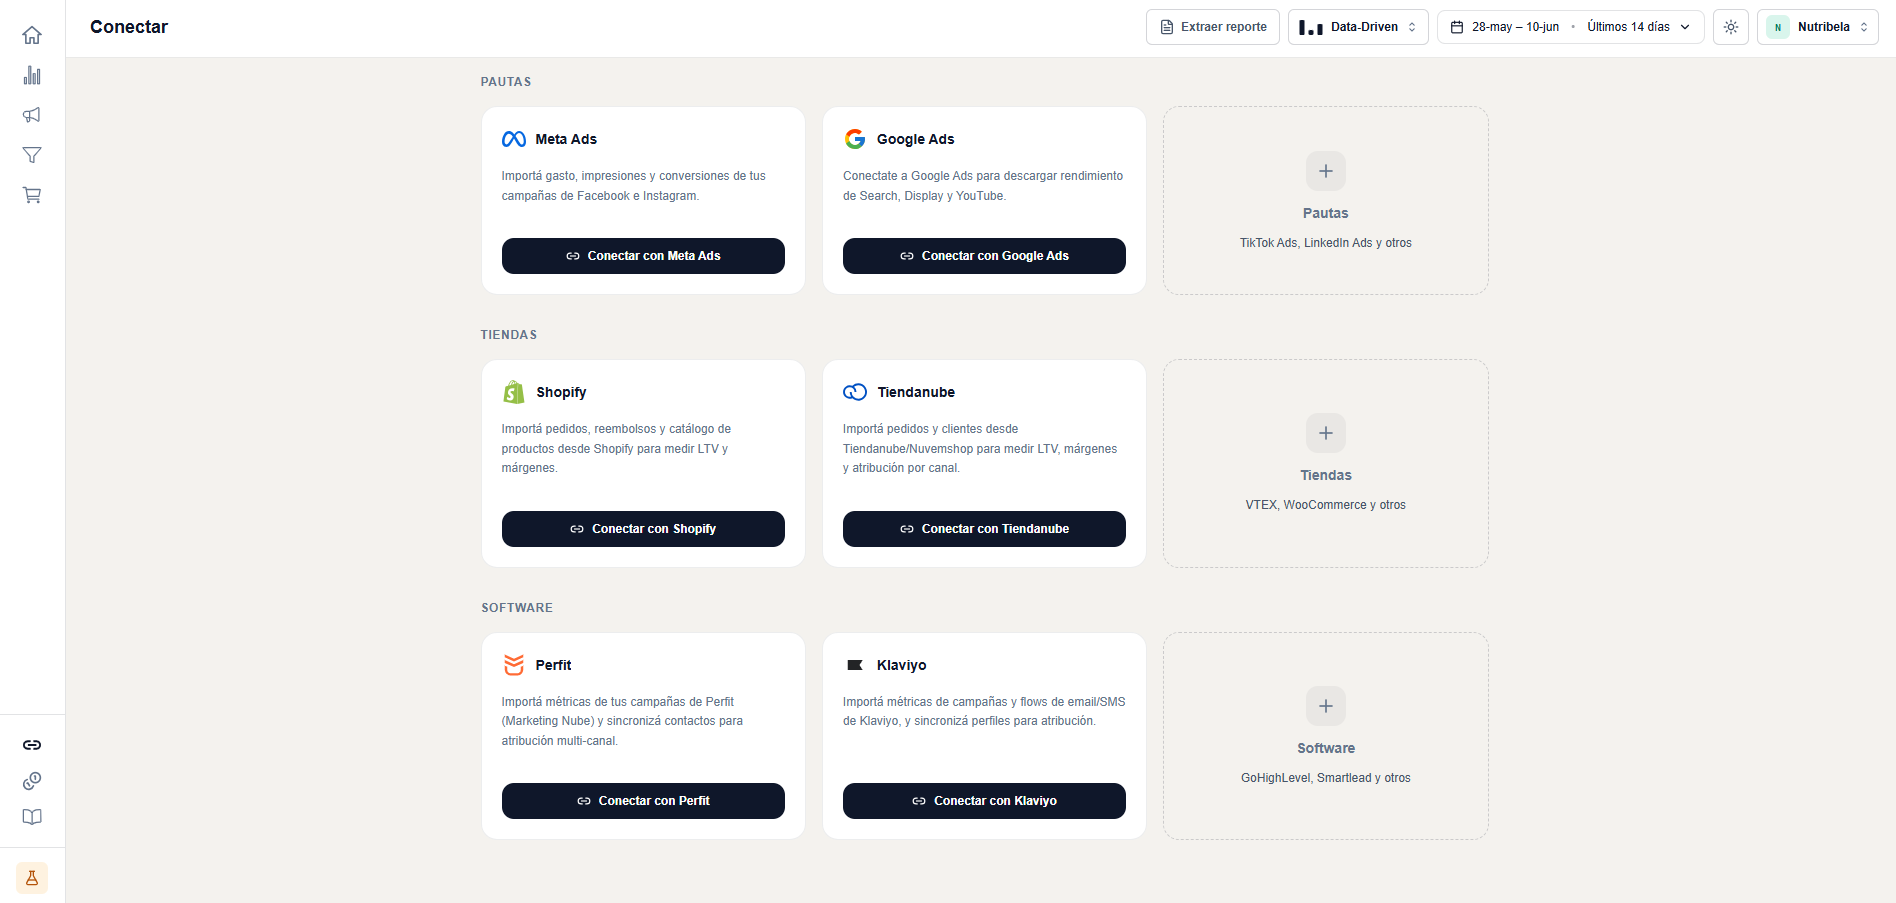Open the Data-Driven attribution model dropdown

pos(1358,27)
